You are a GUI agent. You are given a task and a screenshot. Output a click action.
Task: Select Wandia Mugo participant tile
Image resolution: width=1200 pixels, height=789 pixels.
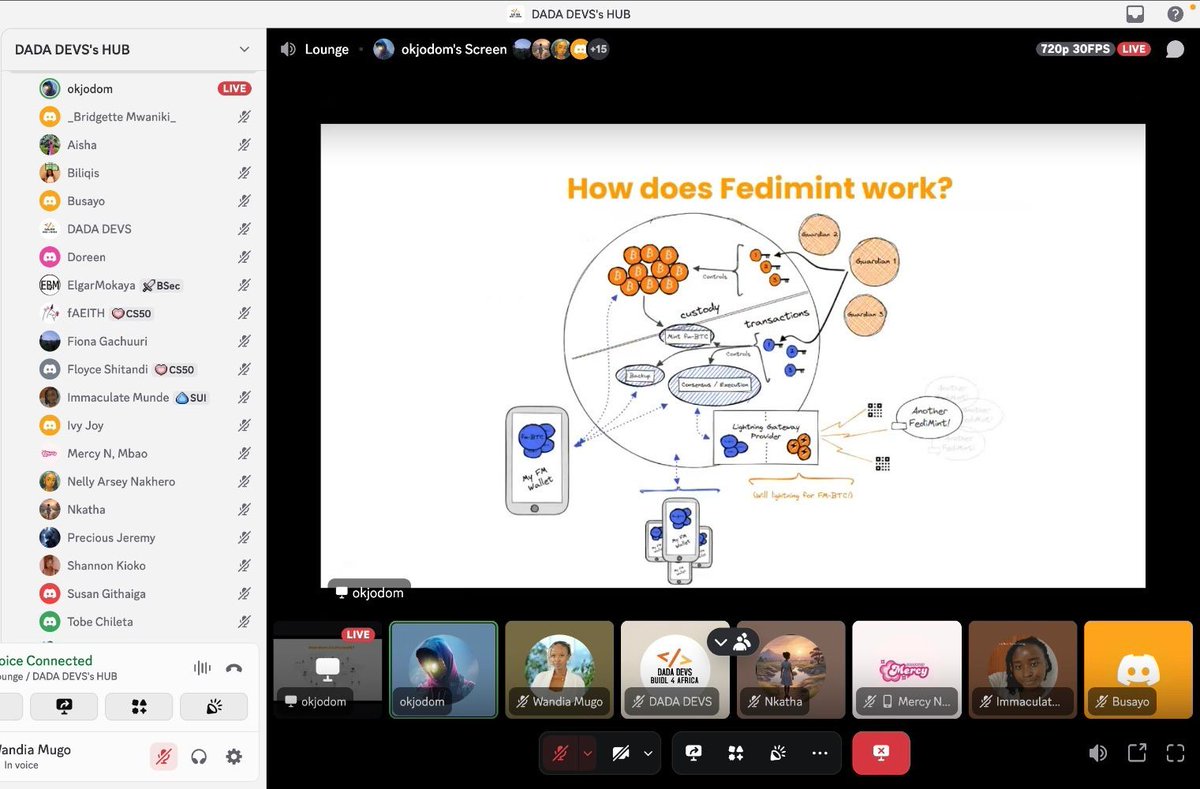coord(559,670)
